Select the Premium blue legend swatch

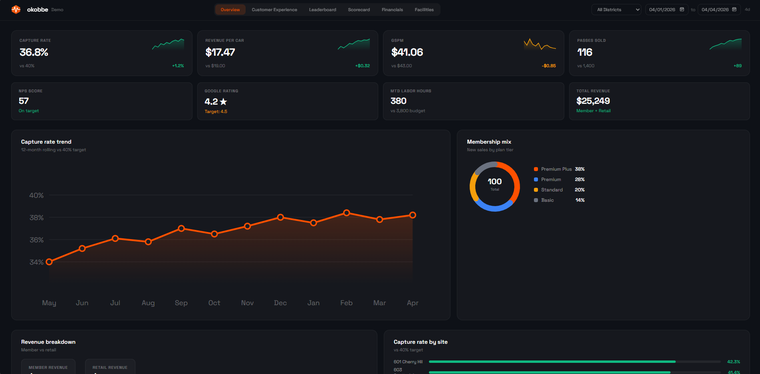pyautogui.click(x=536, y=179)
